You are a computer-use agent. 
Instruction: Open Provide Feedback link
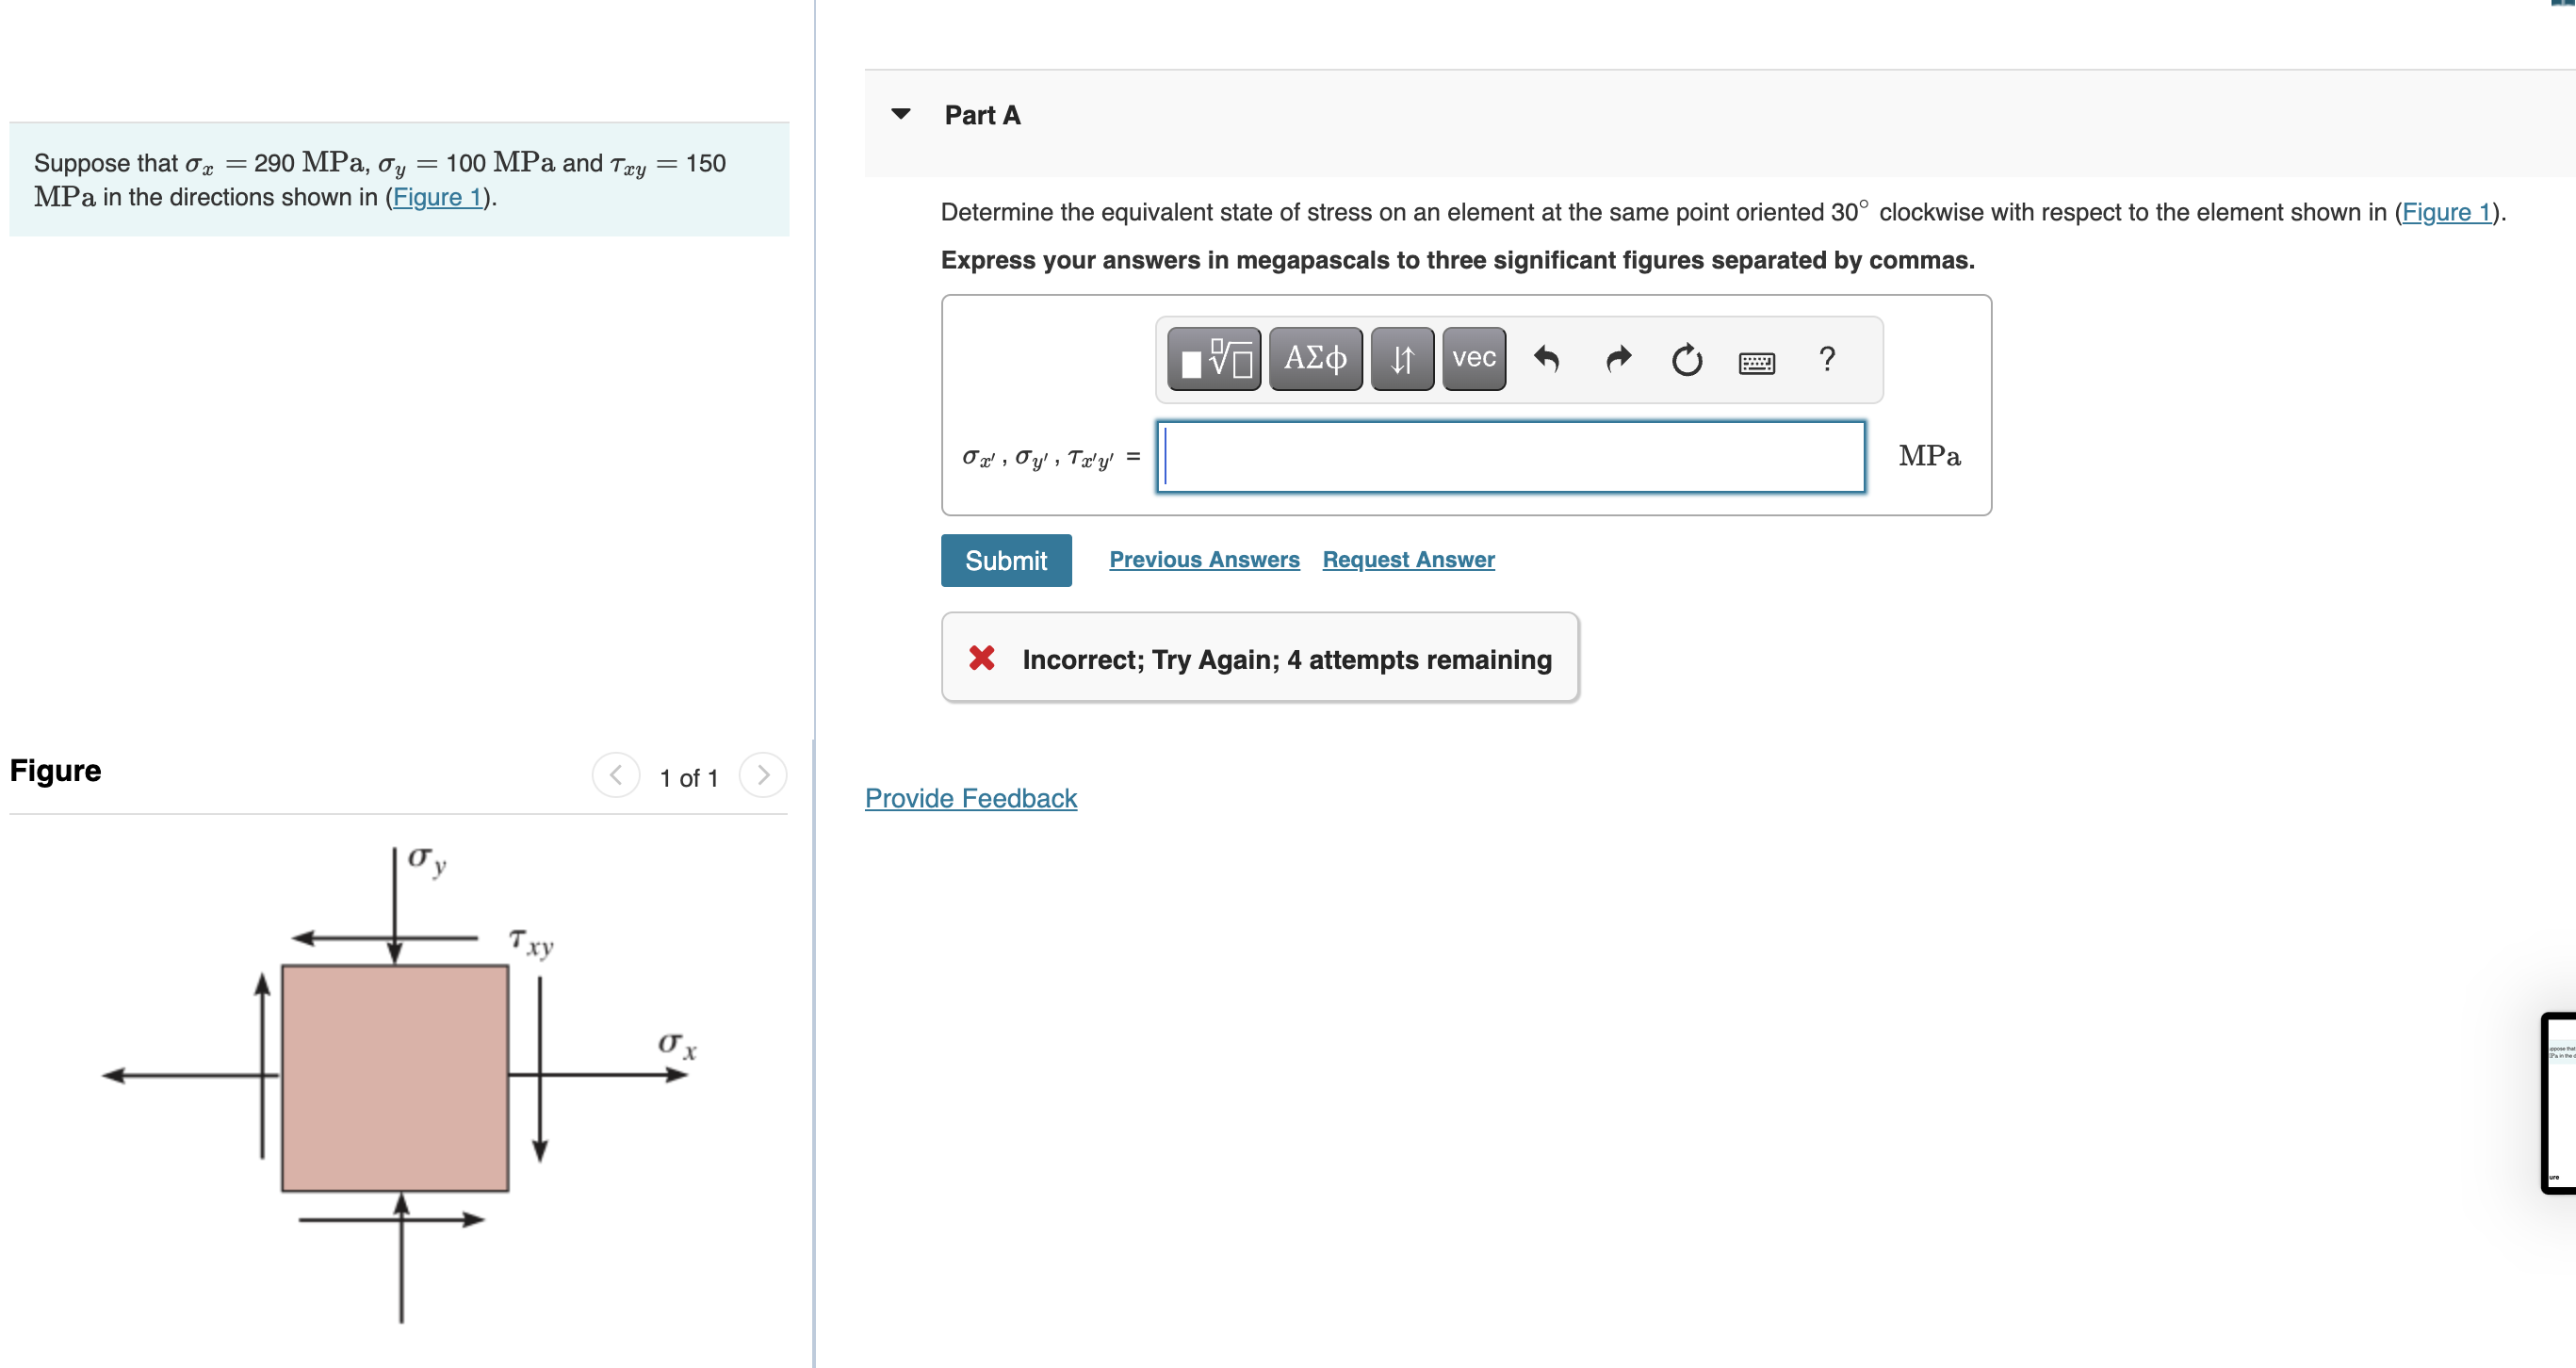970,798
